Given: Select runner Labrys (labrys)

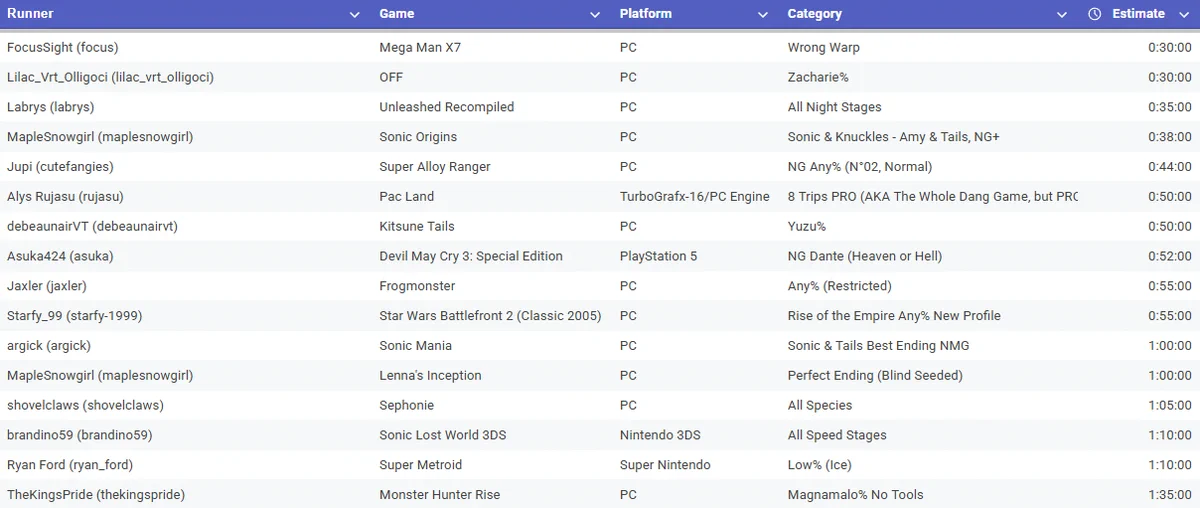Looking at the screenshot, I should pos(50,107).
